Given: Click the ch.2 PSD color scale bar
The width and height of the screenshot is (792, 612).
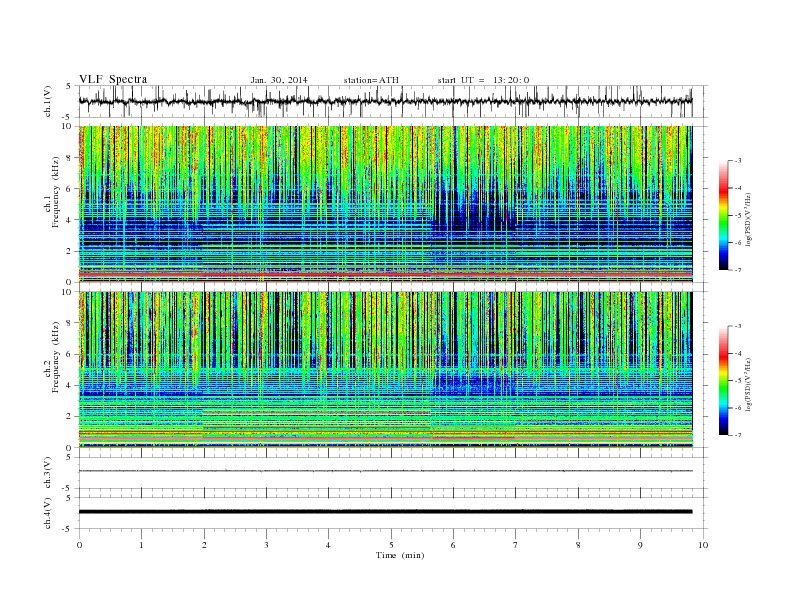Looking at the screenshot, I should click(724, 381).
